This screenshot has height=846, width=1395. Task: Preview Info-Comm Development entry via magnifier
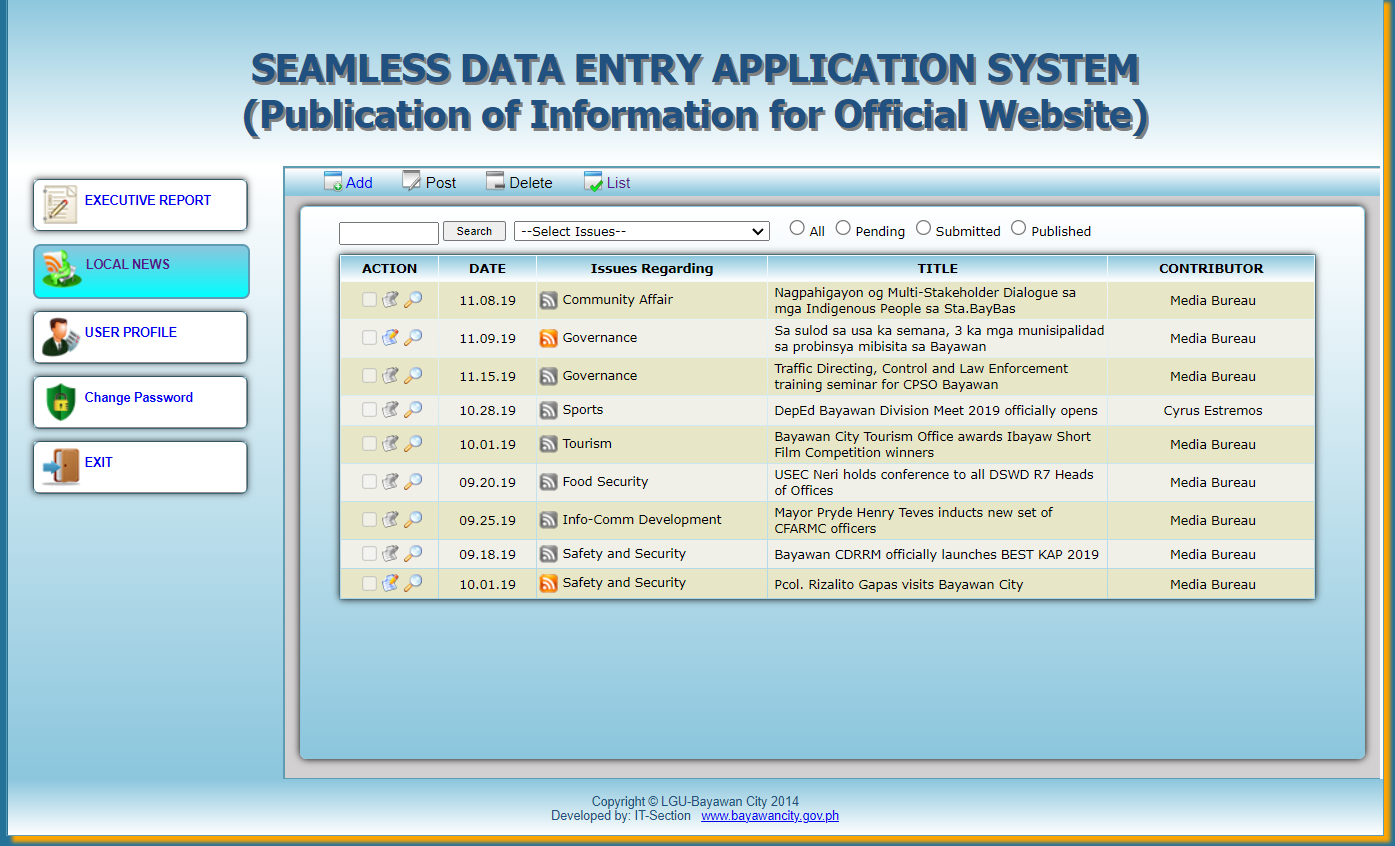[413, 519]
